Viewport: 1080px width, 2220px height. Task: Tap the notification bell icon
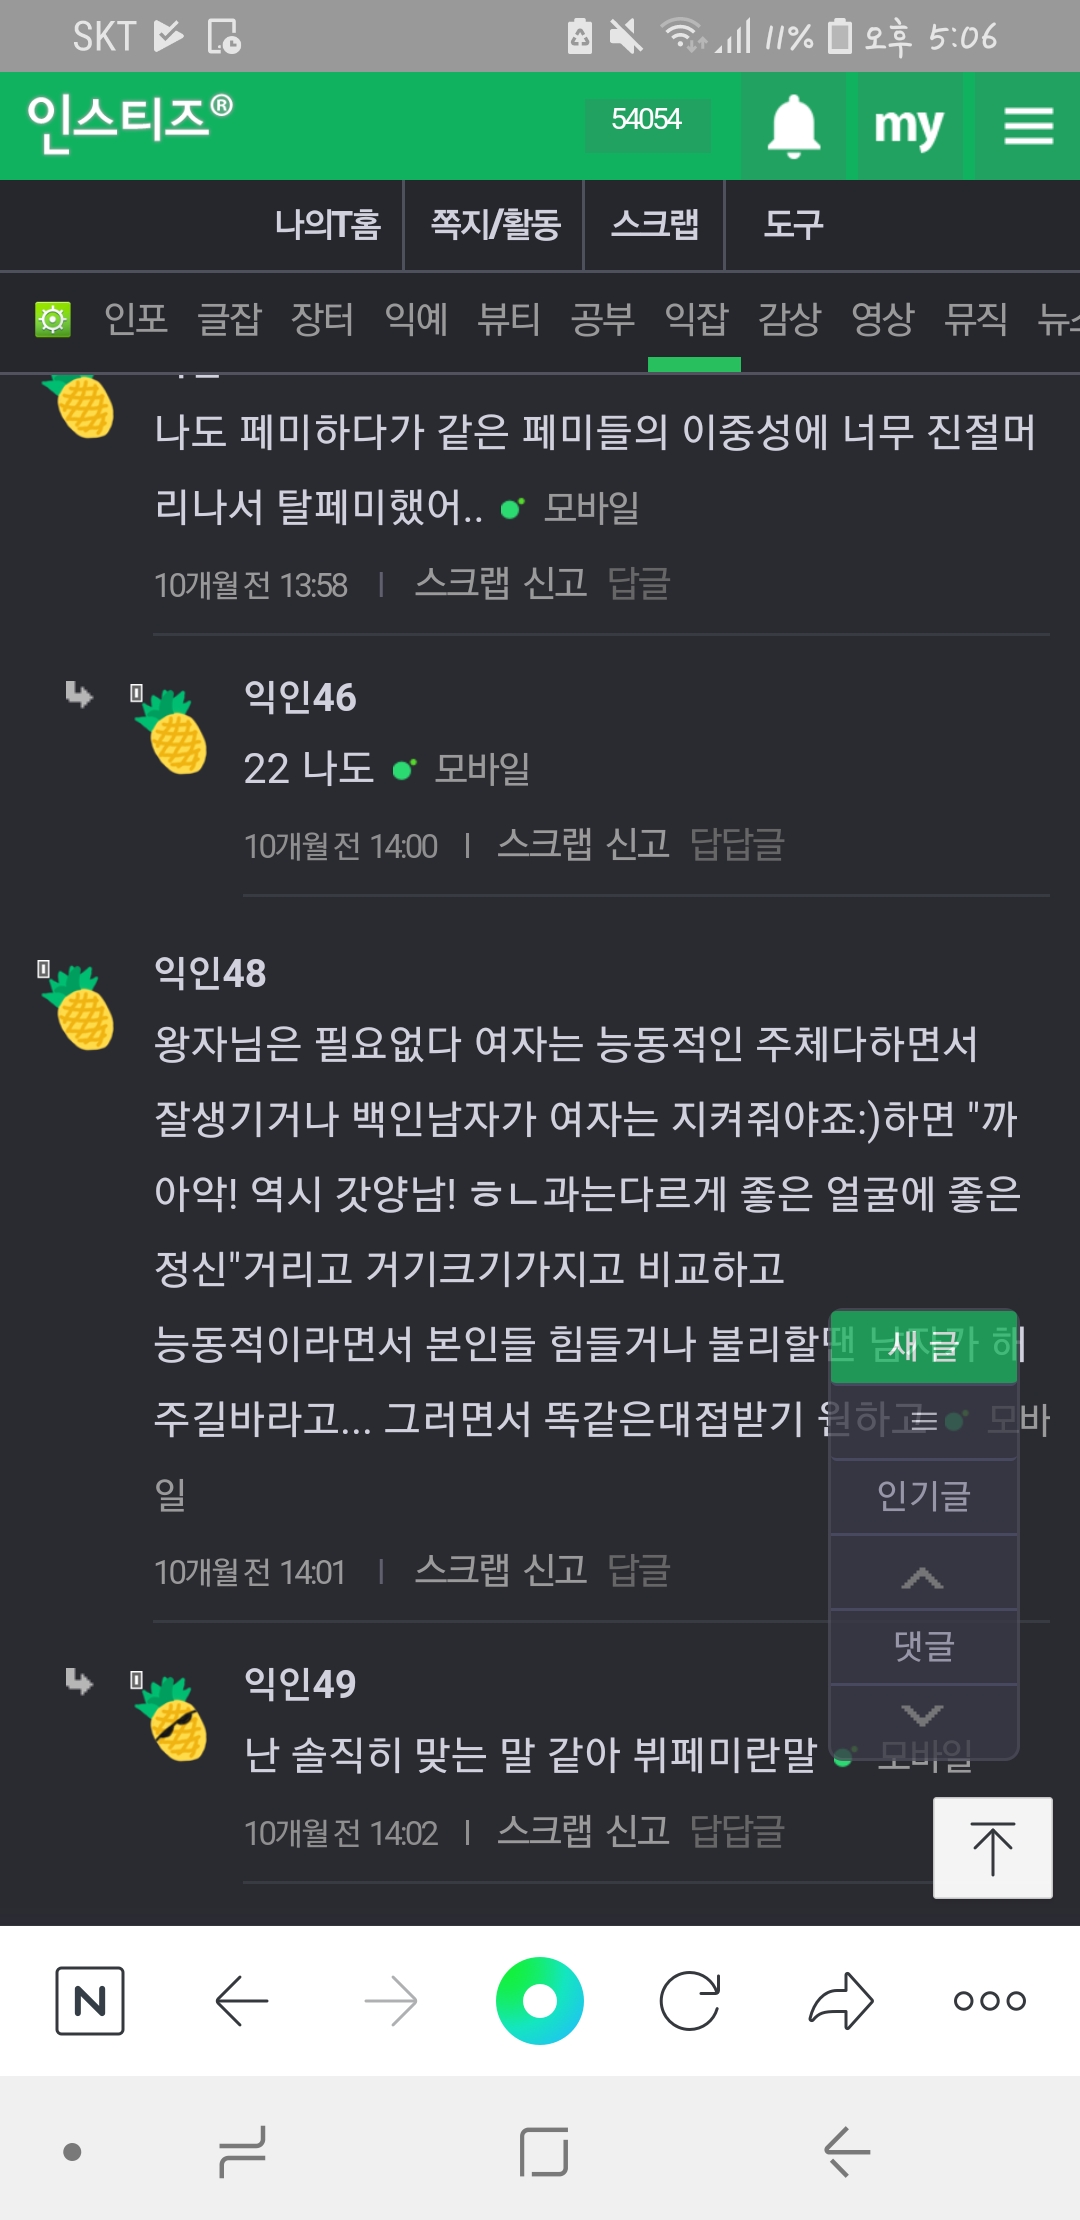pyautogui.click(x=793, y=126)
